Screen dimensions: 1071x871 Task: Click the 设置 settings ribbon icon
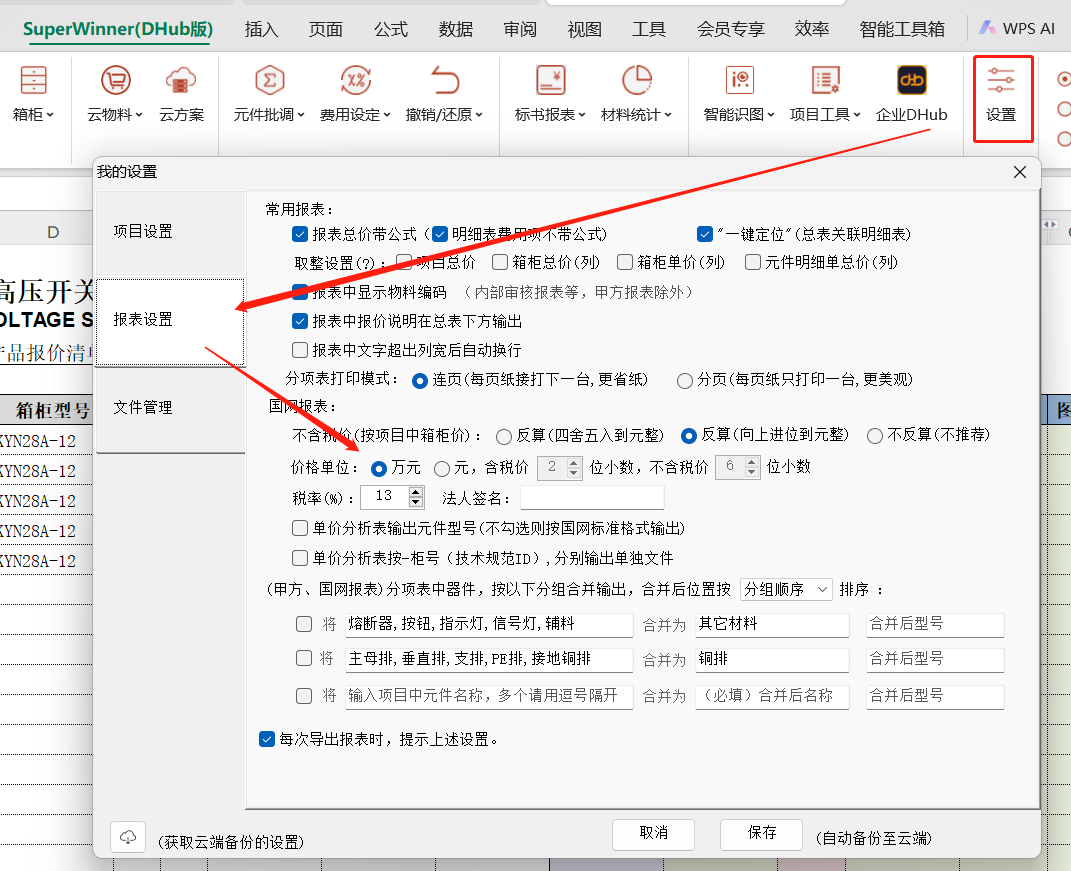coord(1001,81)
